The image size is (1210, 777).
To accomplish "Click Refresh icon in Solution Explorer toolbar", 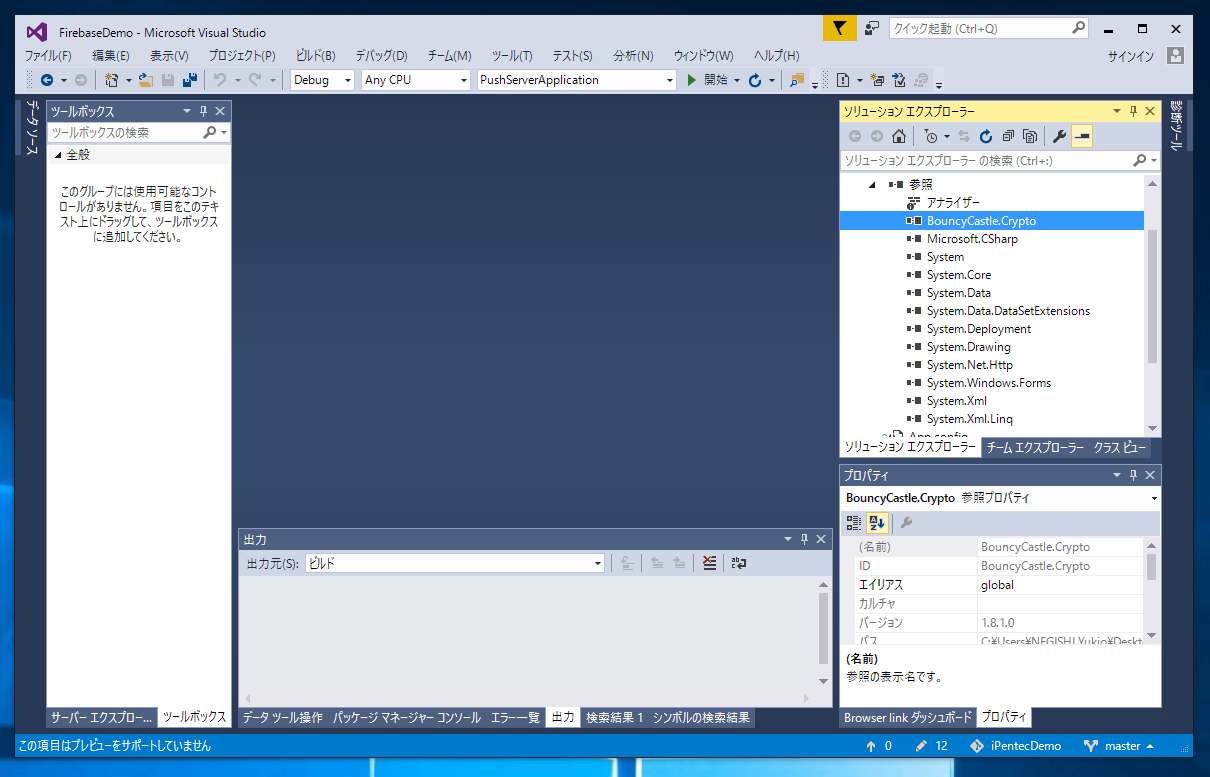I will click(986, 136).
